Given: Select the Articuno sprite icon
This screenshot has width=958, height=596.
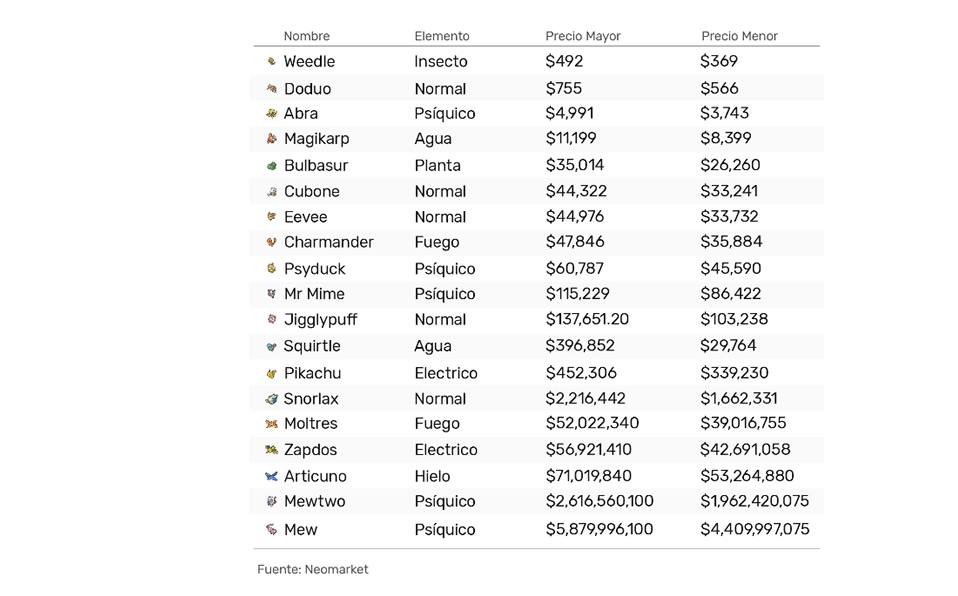Looking at the screenshot, I should click(x=271, y=476).
